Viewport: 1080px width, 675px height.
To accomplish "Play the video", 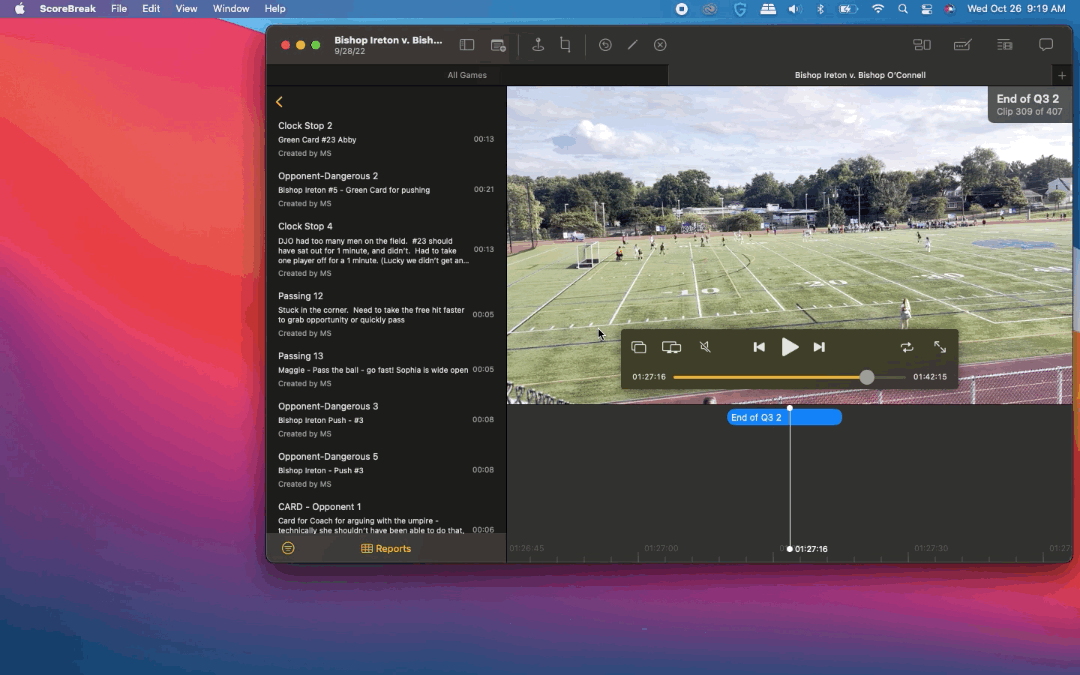I will pyautogui.click(x=789, y=347).
